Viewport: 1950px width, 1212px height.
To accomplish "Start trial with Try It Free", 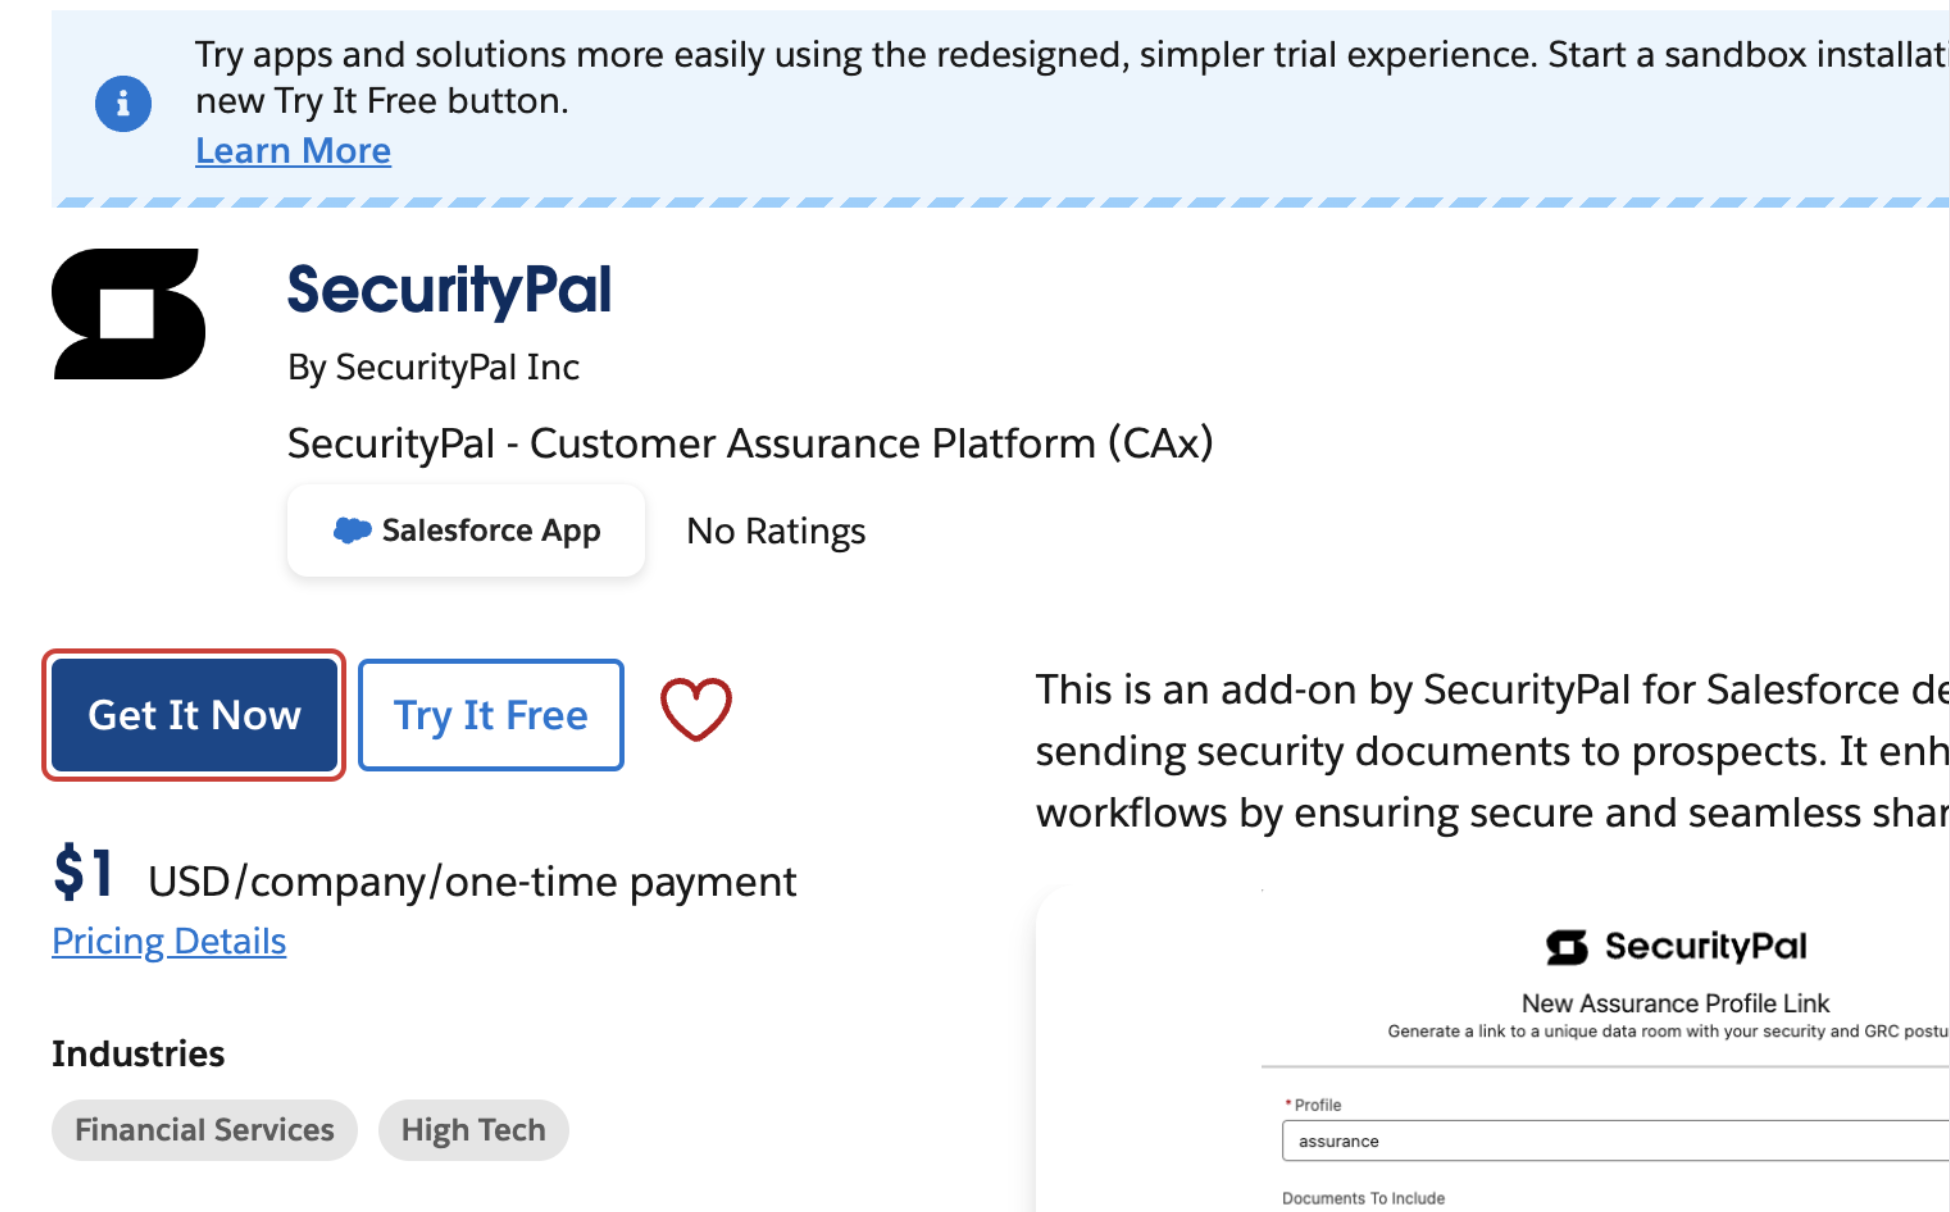I will point(491,715).
